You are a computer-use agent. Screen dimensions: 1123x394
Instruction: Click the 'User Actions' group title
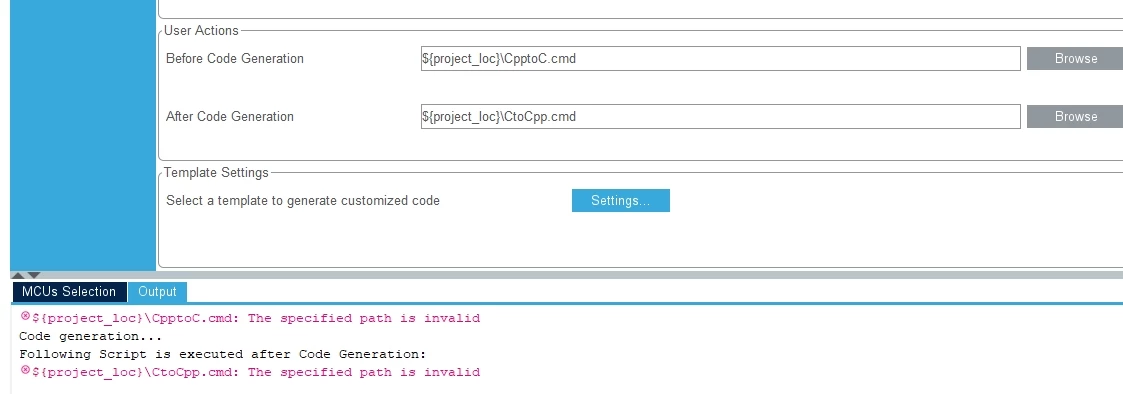coord(201,31)
